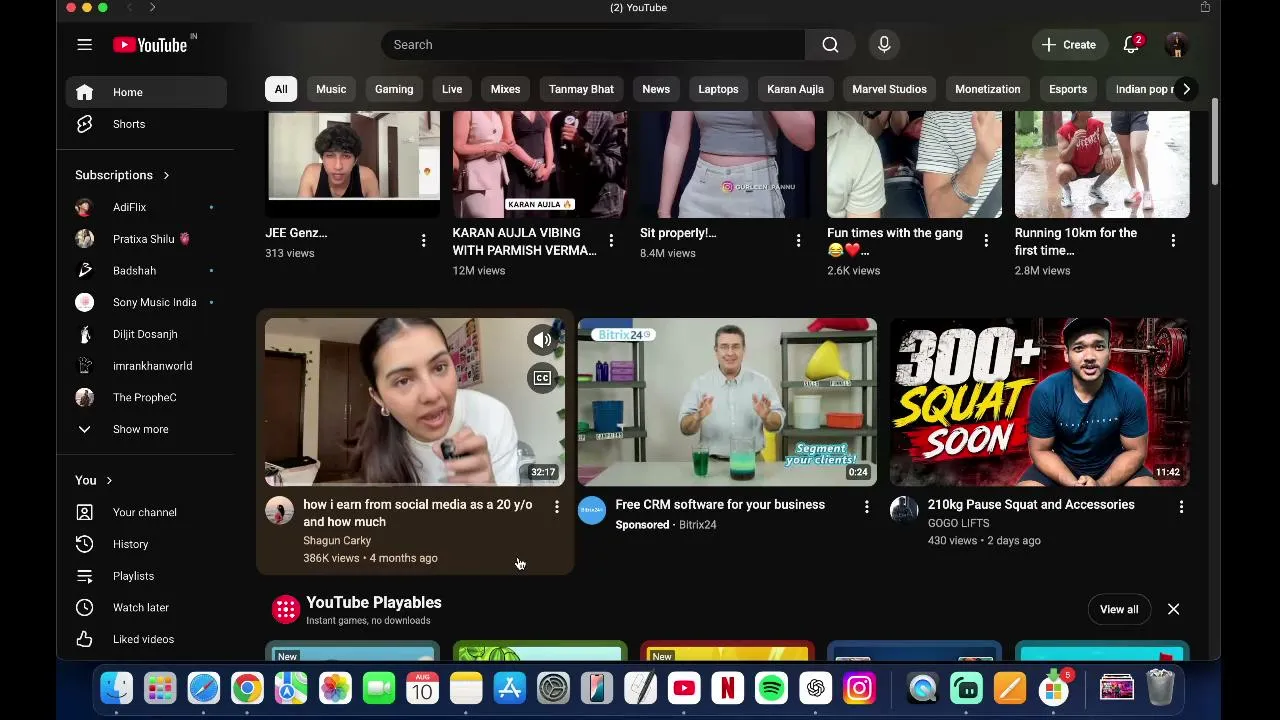Image resolution: width=1280 pixels, height=720 pixels.
Task: Open the notifications bell
Action: coord(1132,44)
